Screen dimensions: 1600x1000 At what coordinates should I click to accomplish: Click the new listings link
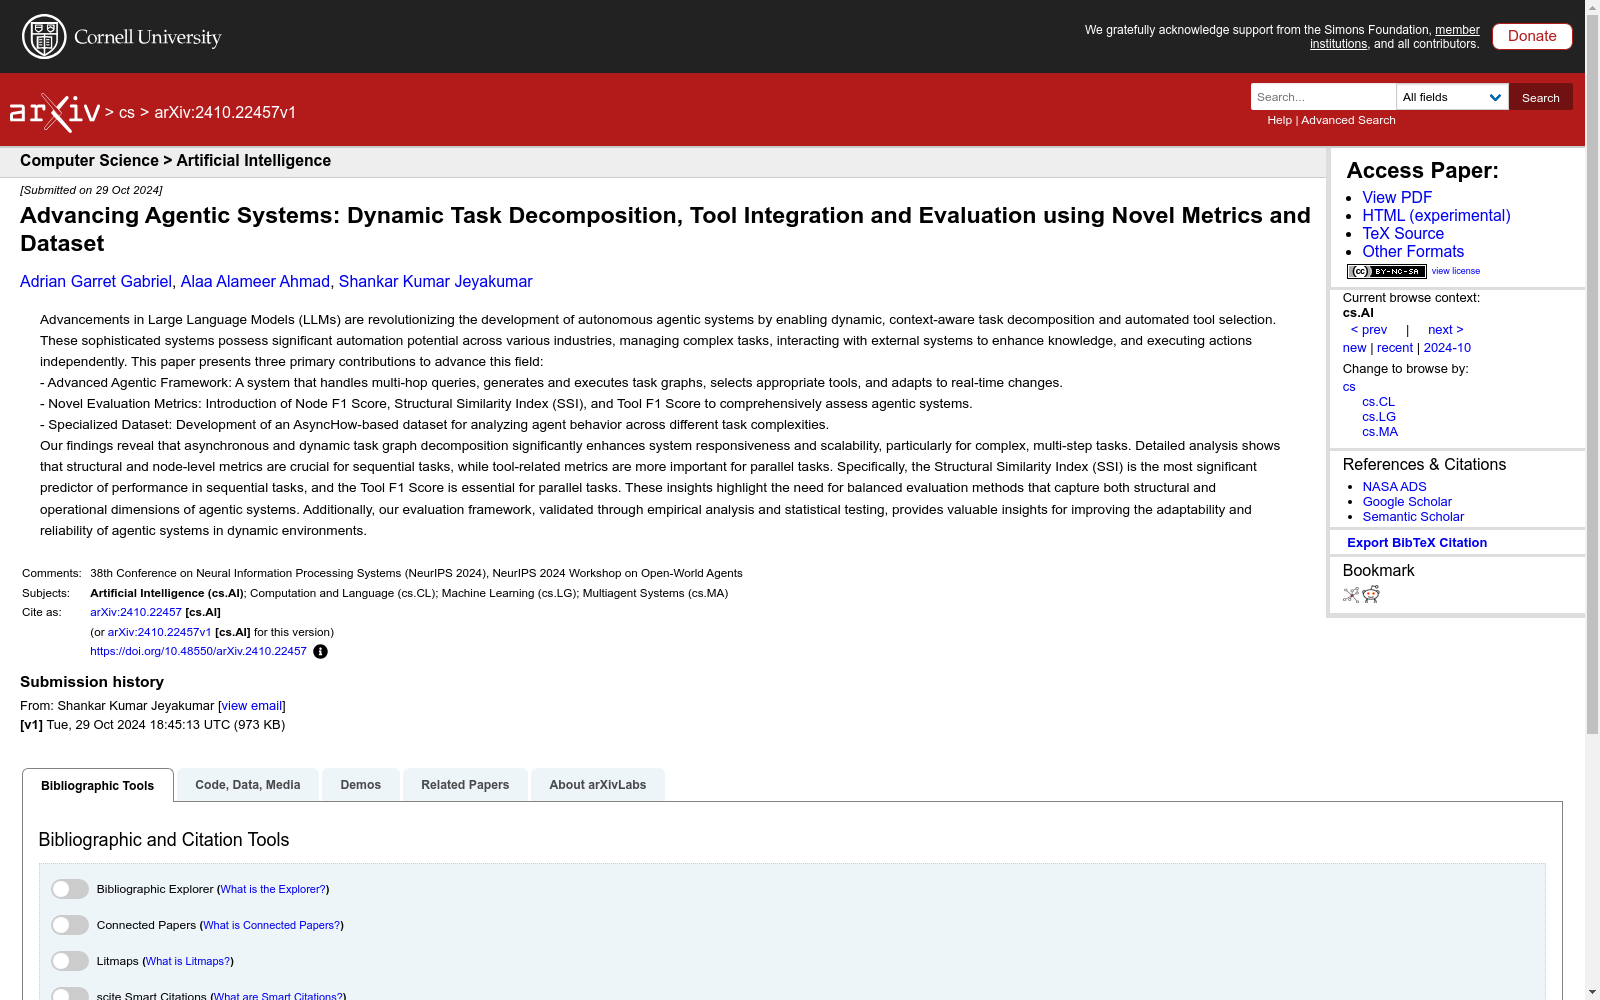point(1354,348)
